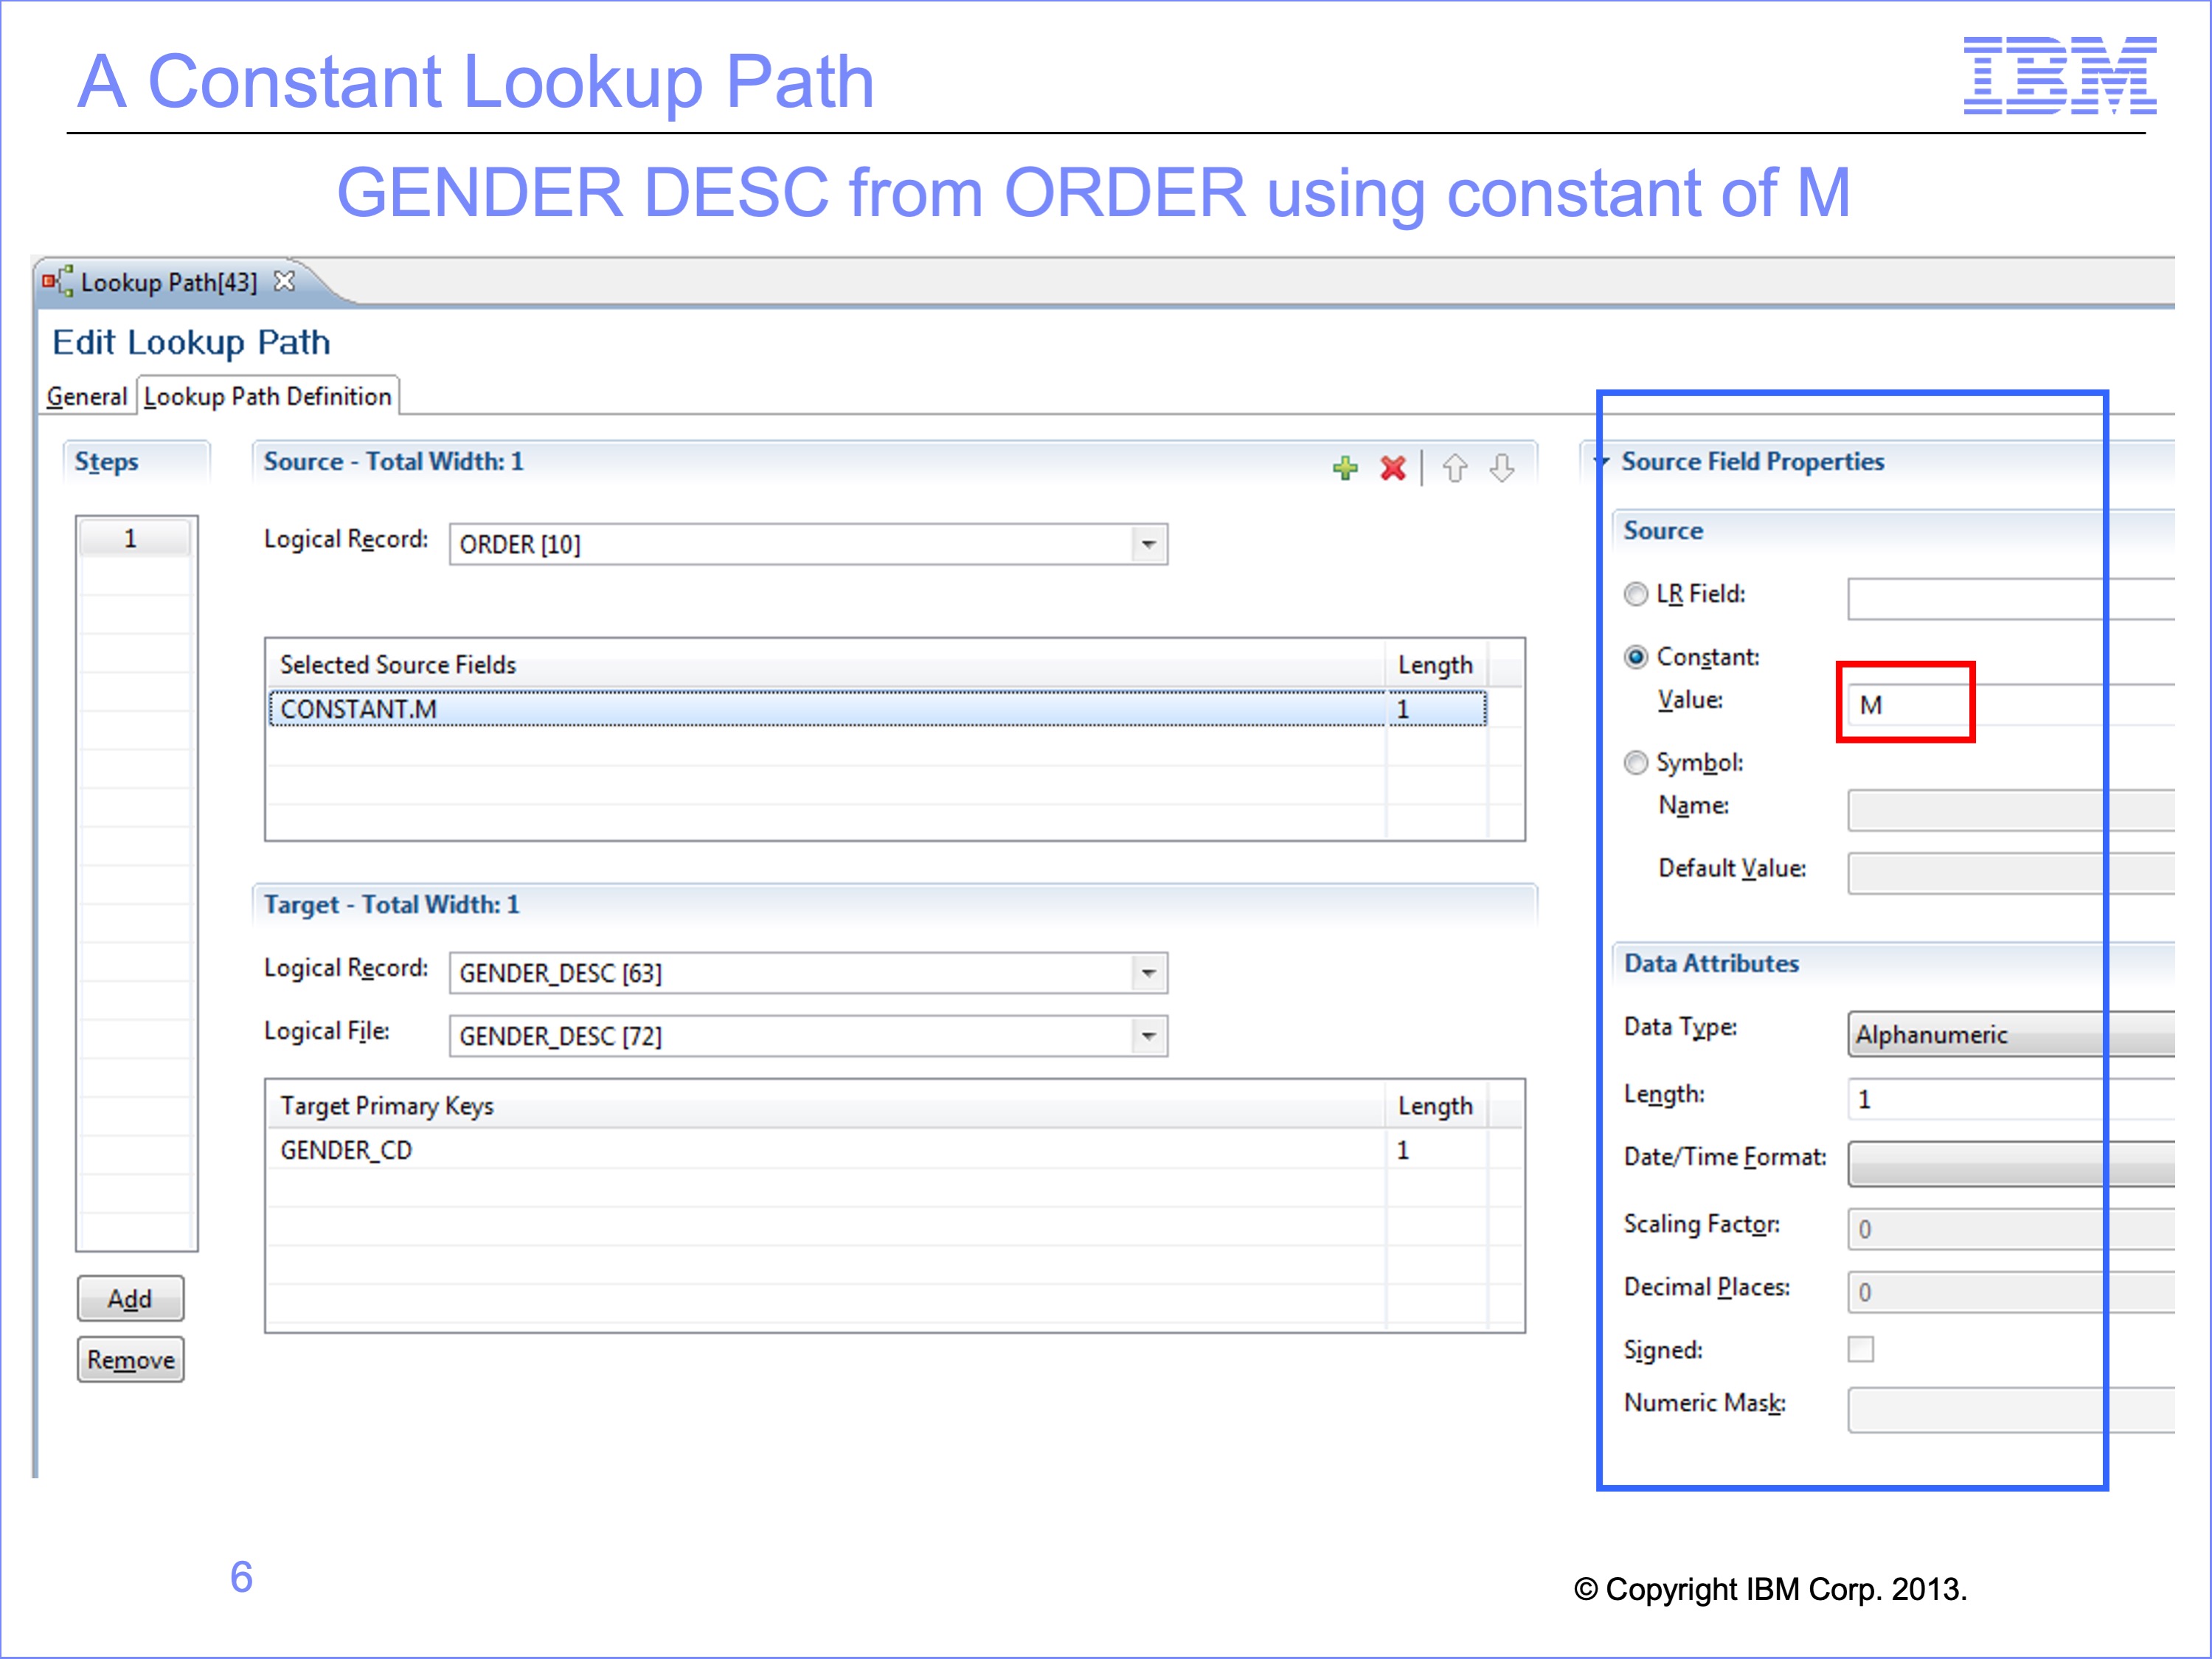Switch to the General tab

click(x=87, y=397)
